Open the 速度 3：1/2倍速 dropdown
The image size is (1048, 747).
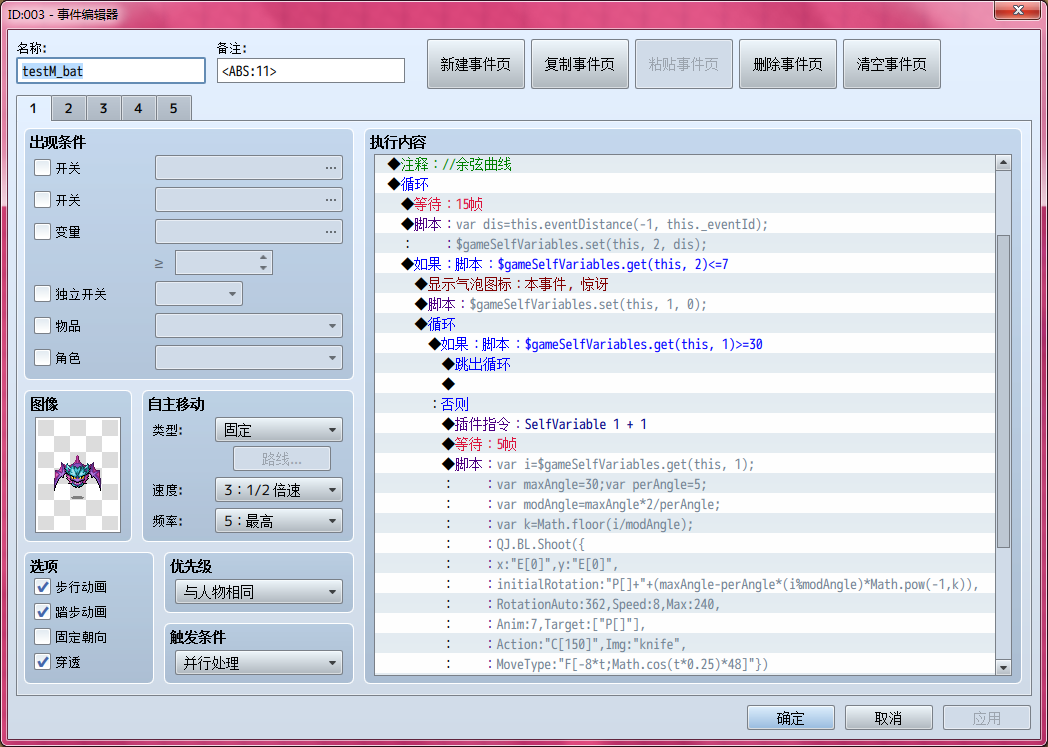point(279,490)
